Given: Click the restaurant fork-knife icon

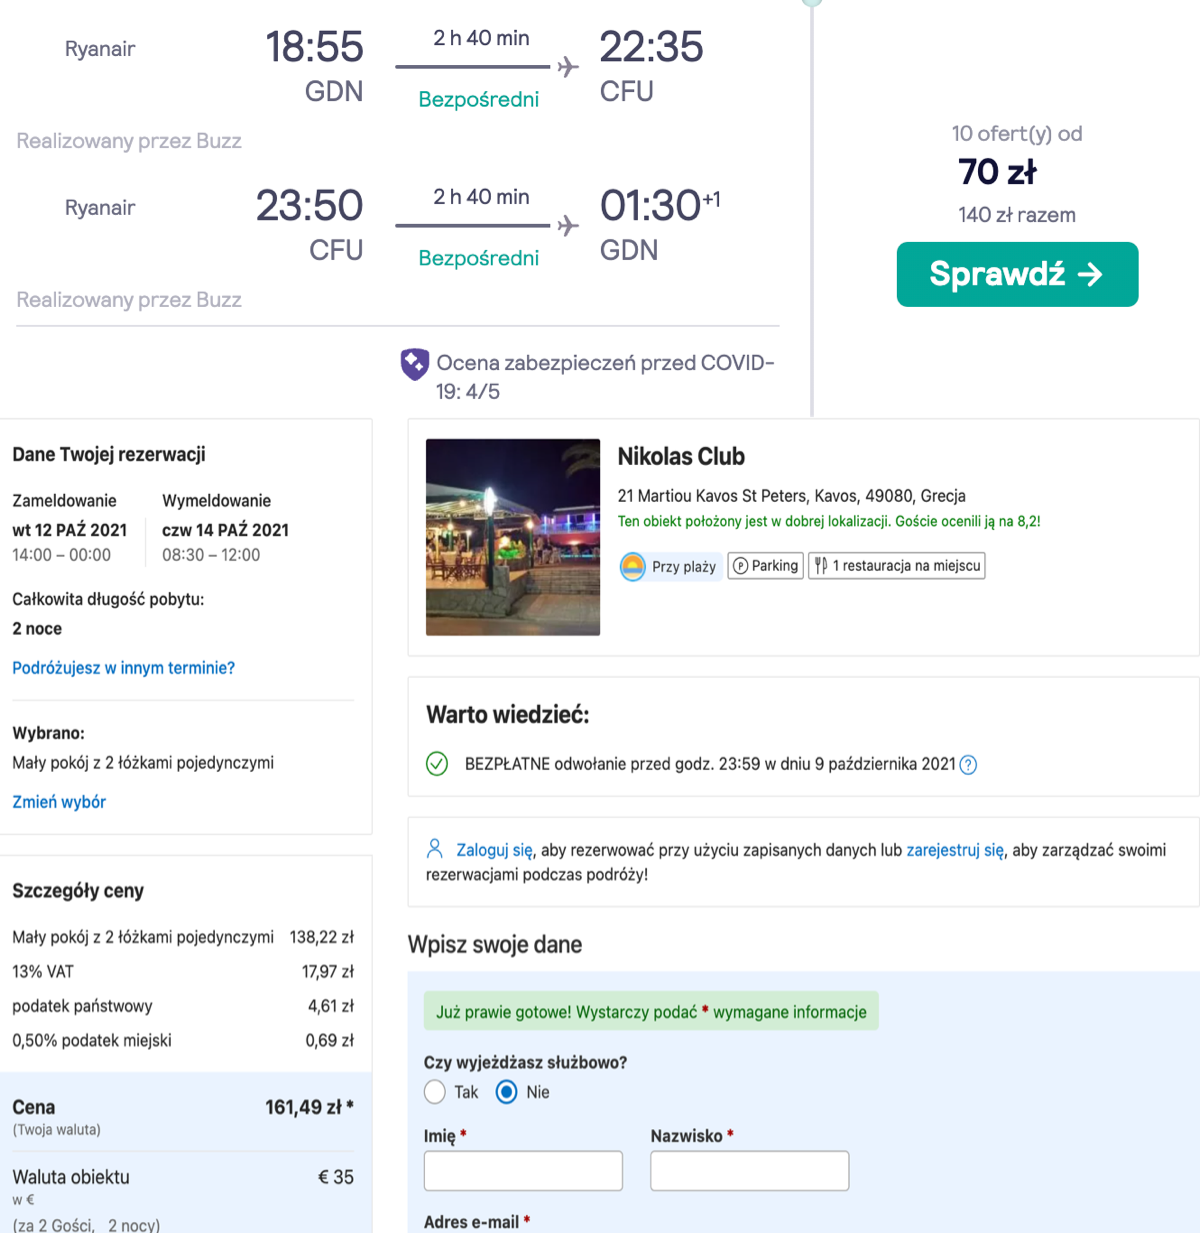Looking at the screenshot, I should pos(821,566).
